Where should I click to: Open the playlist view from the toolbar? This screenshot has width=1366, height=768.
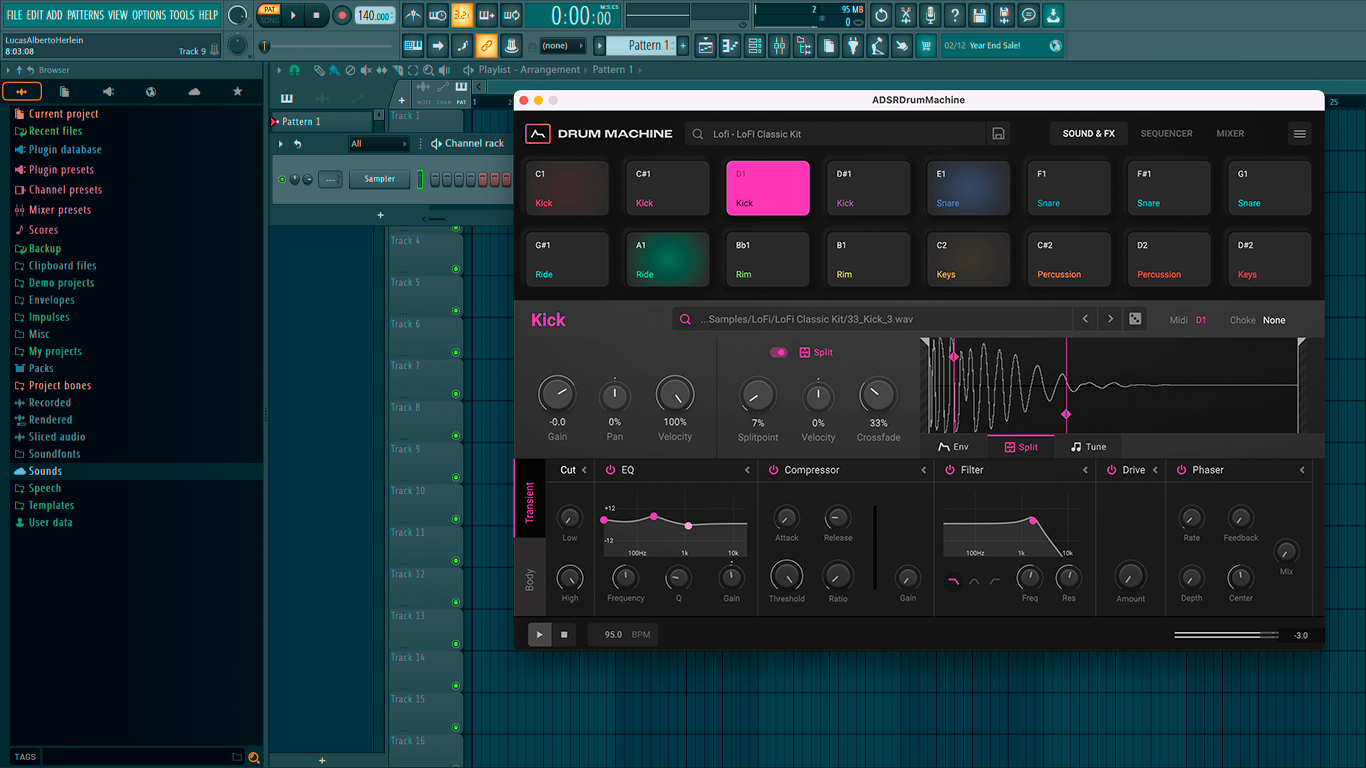[x=705, y=46]
